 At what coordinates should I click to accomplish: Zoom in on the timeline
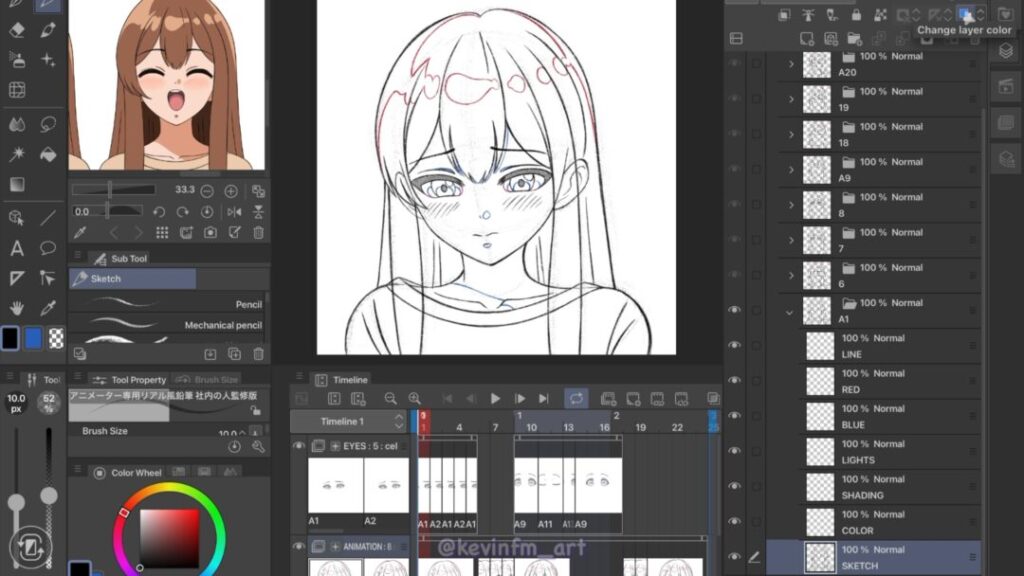coord(414,398)
